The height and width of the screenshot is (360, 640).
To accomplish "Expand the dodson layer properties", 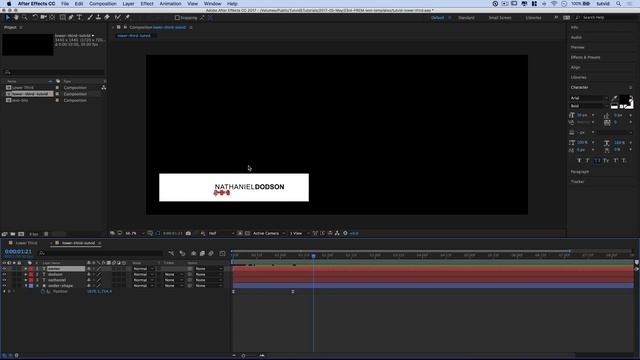I will click(x=26, y=275).
